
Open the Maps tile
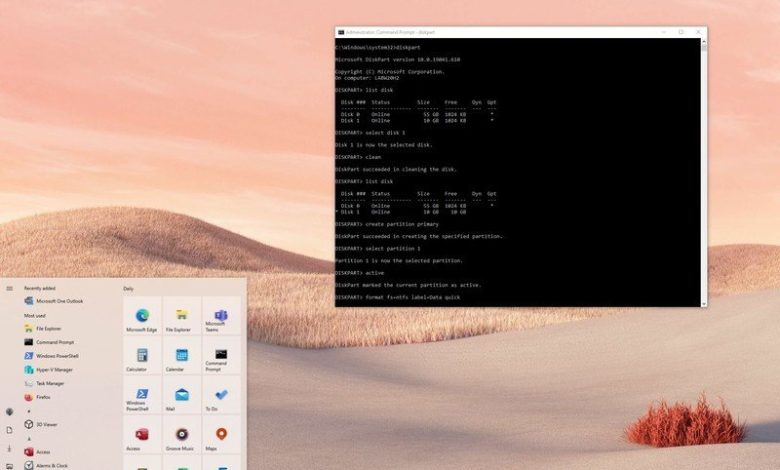click(221, 435)
